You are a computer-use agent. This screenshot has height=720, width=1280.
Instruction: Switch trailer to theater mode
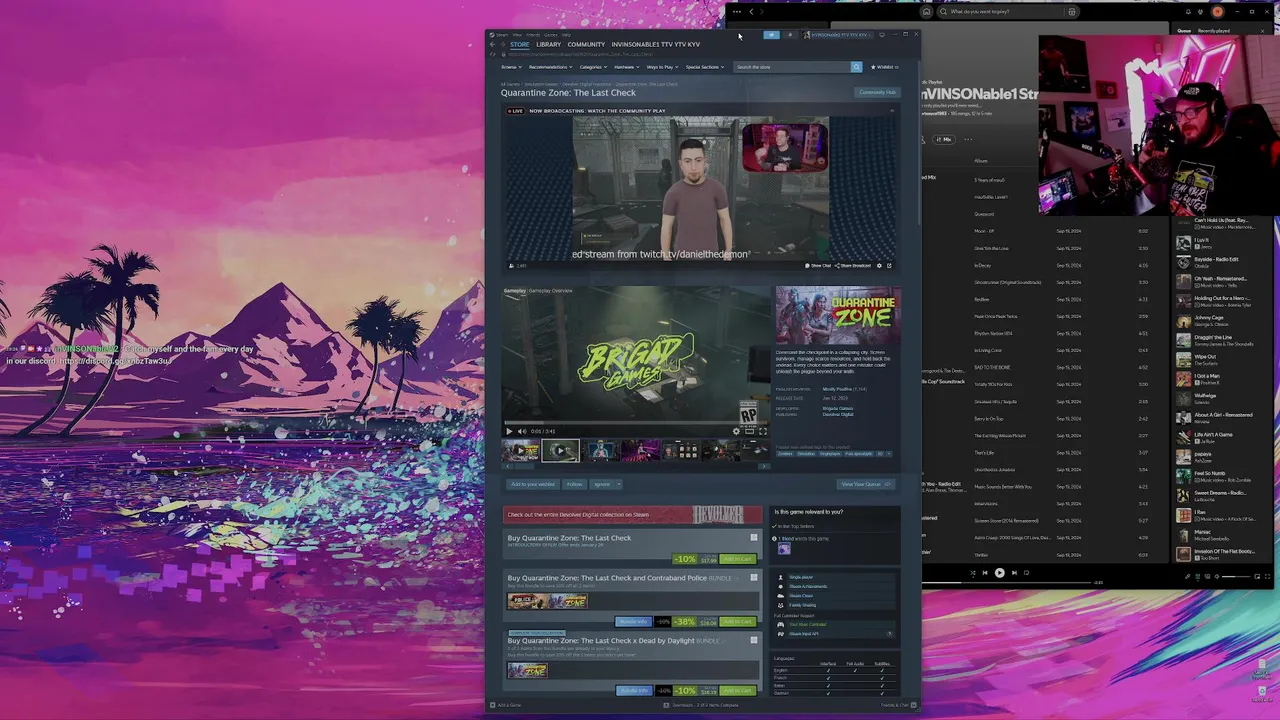coord(749,432)
